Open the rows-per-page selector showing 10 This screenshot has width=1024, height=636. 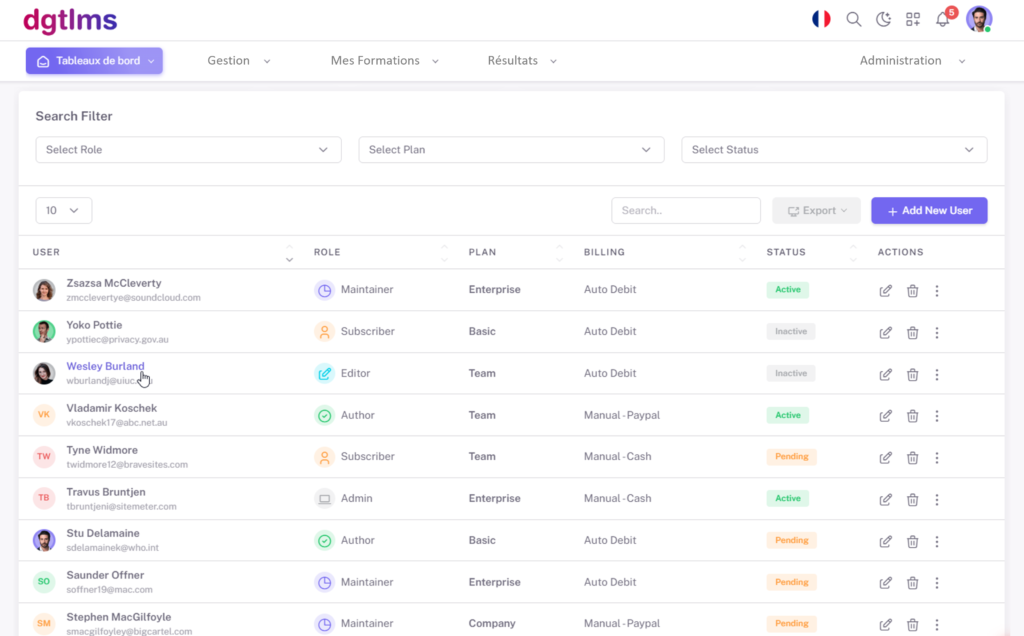coord(63,210)
